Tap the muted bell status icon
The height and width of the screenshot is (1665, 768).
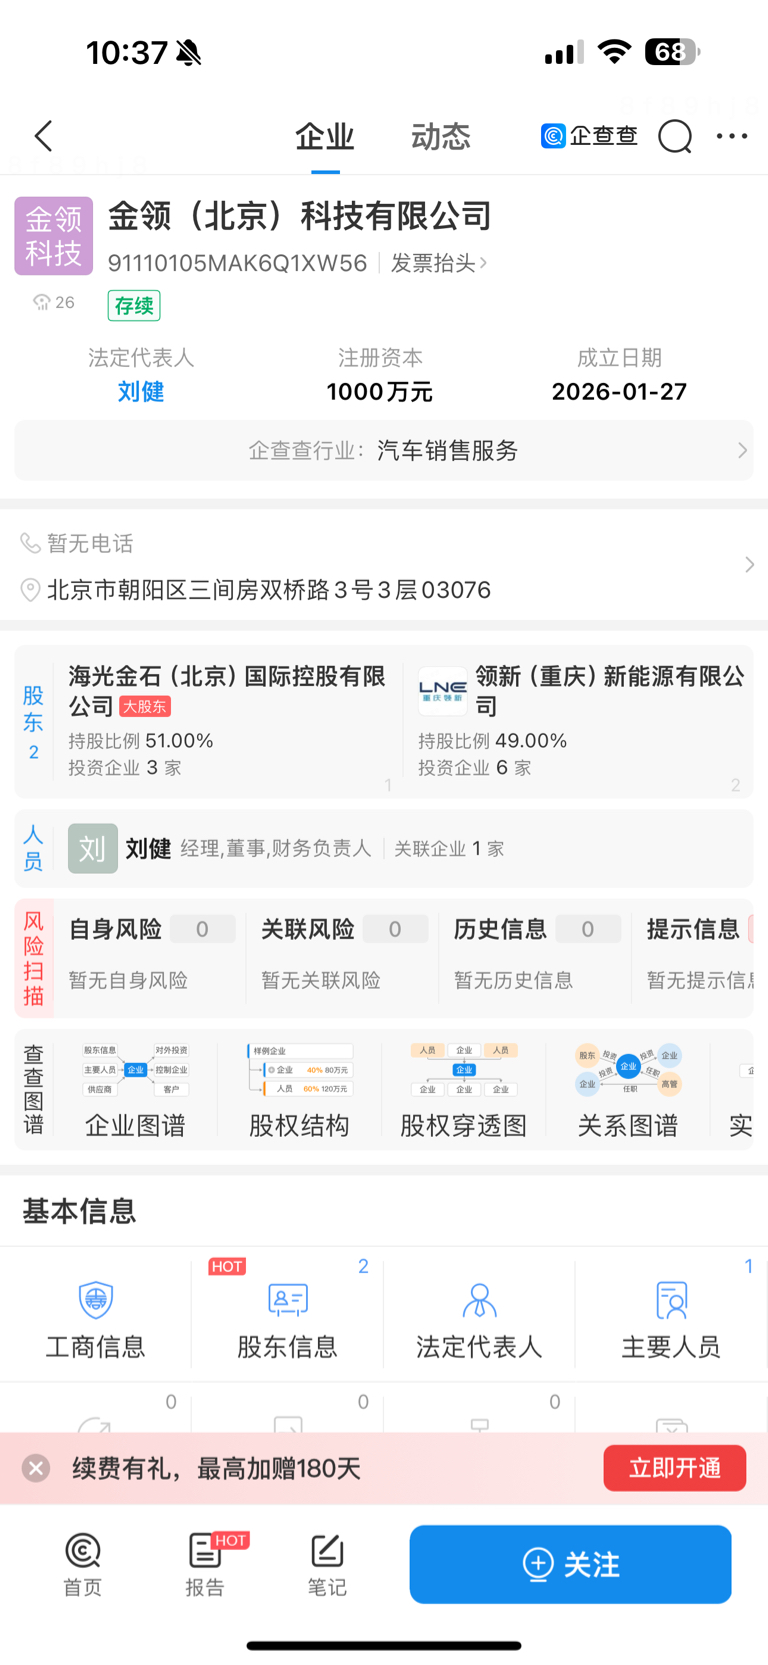tap(189, 52)
